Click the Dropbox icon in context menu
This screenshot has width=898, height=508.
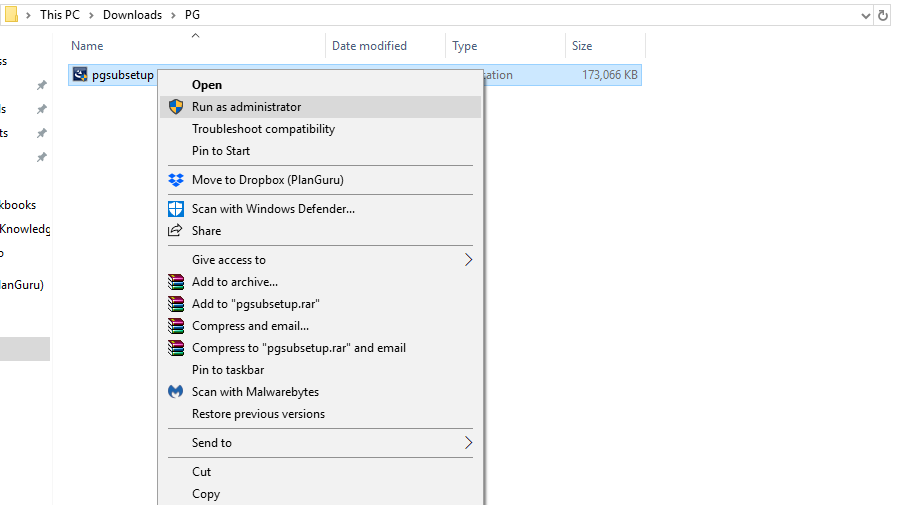coord(176,180)
